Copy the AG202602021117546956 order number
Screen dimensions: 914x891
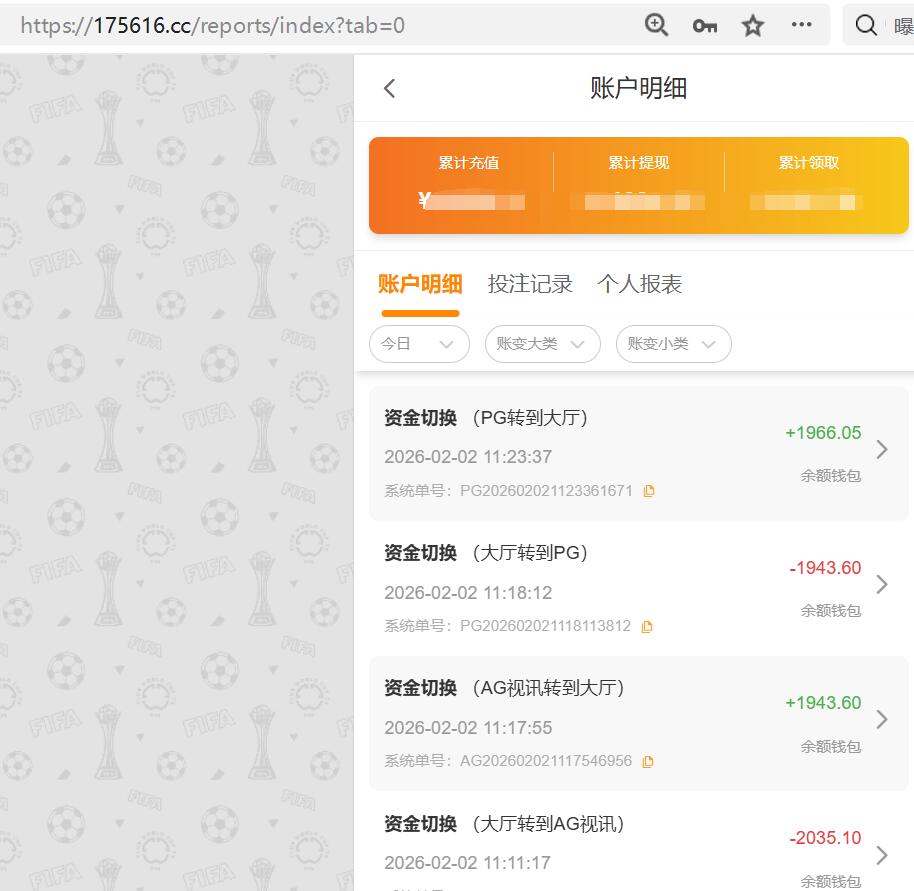click(648, 761)
